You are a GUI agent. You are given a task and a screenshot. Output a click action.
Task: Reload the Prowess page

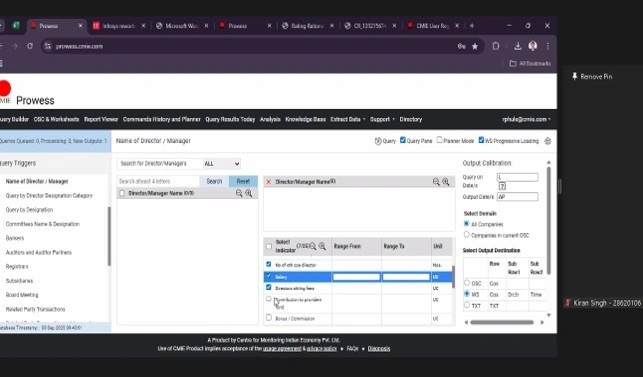[30, 46]
